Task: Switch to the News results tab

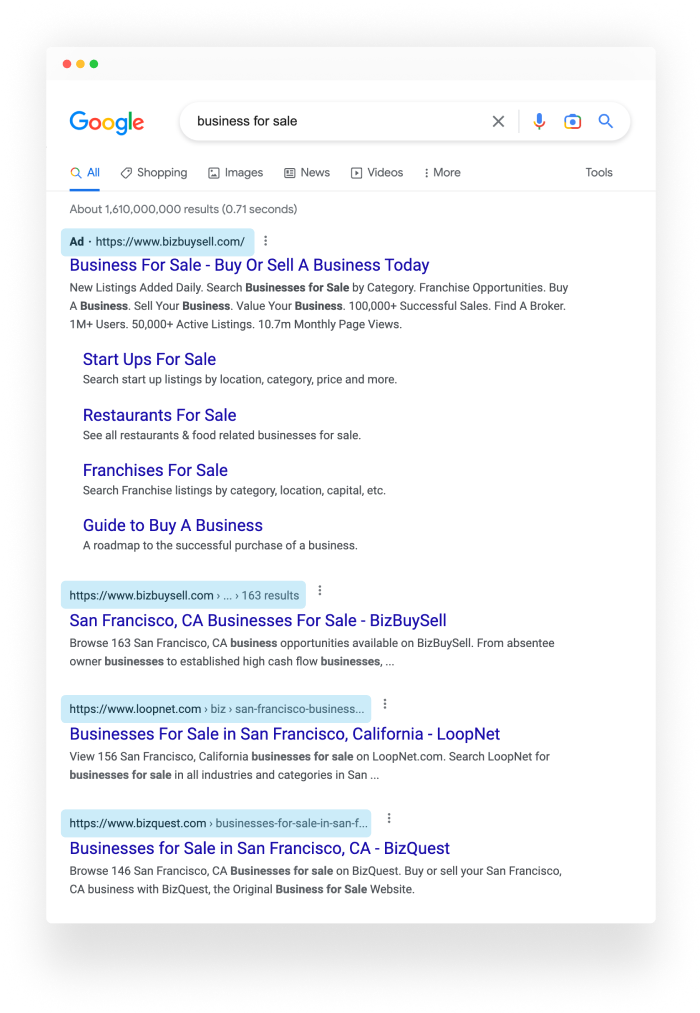Action: [x=307, y=172]
